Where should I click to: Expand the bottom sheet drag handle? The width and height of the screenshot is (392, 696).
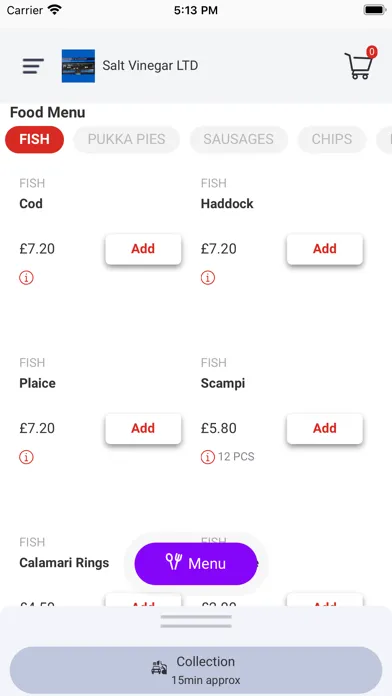(x=196, y=621)
